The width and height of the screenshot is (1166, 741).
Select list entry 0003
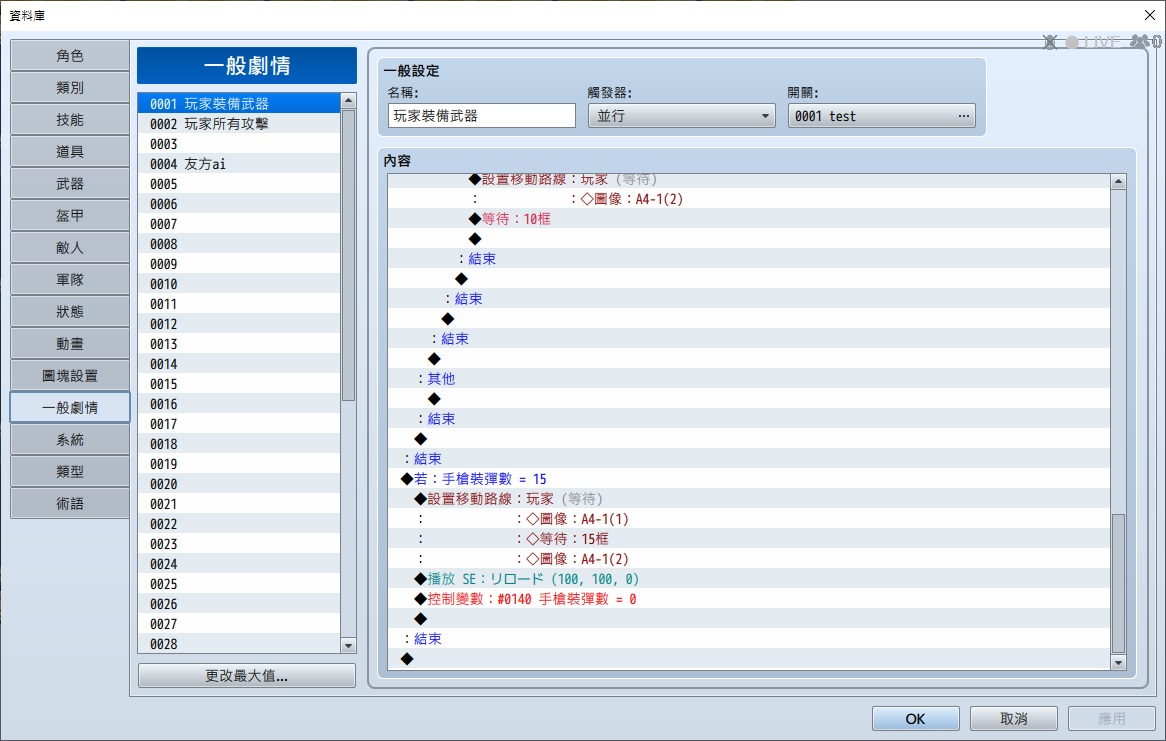(239, 144)
